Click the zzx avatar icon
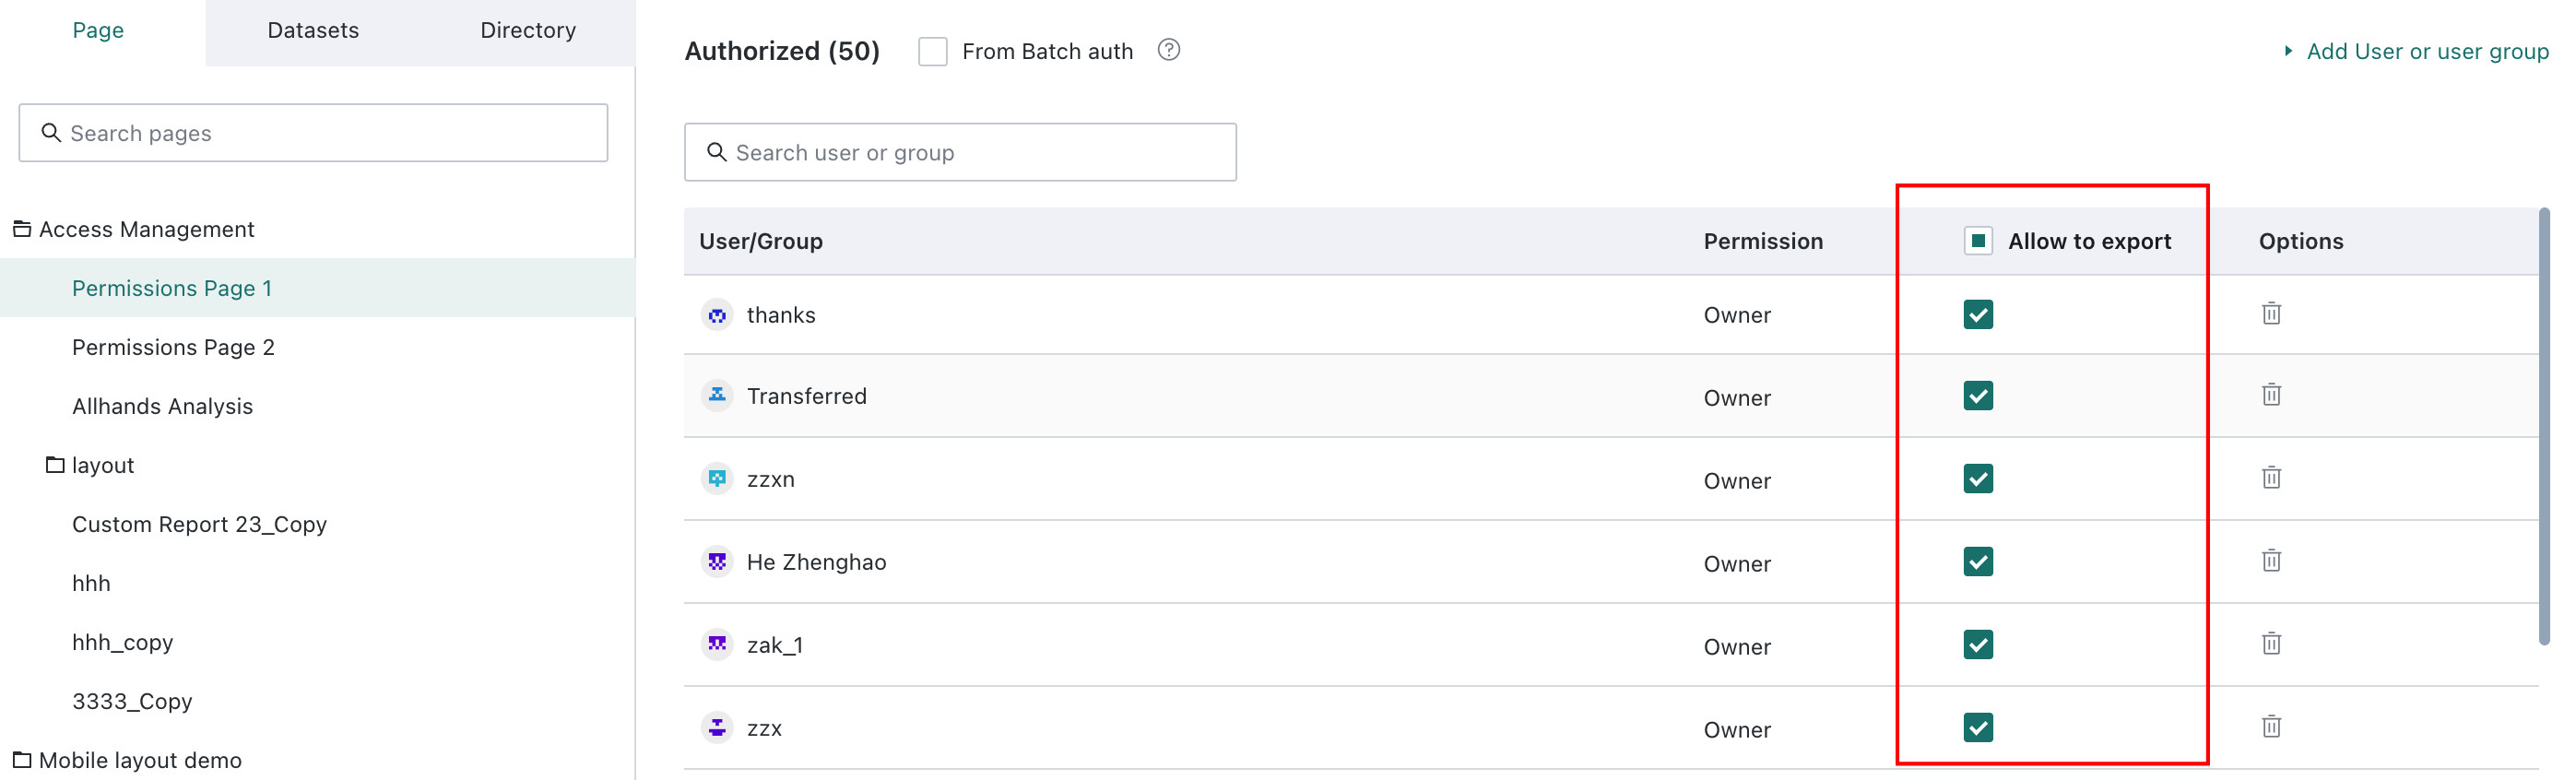2576x780 pixels. pyautogui.click(x=717, y=728)
